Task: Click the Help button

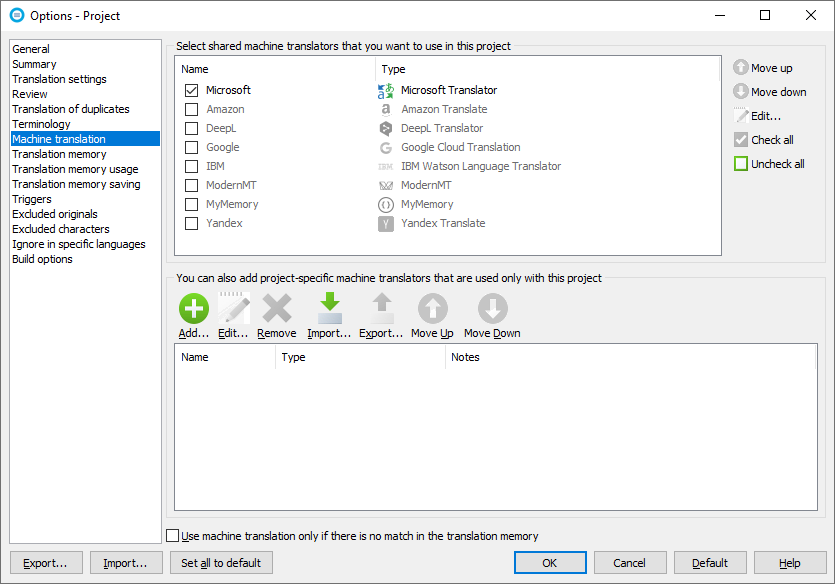Action: pyautogui.click(x=790, y=563)
